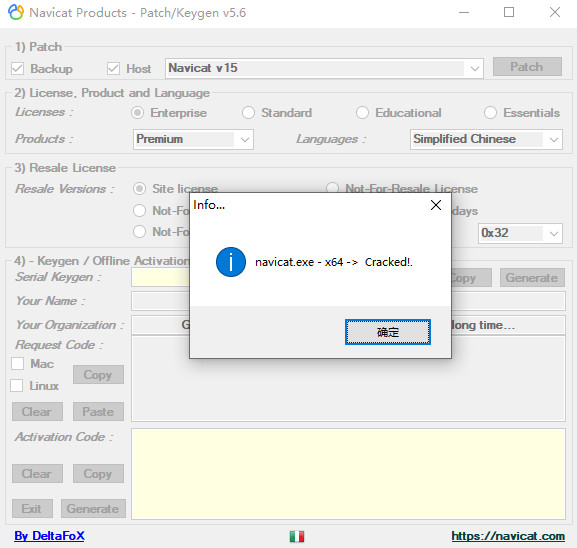Click into the Request Code text area
The height and width of the screenshot is (548, 577).
tap(348, 379)
